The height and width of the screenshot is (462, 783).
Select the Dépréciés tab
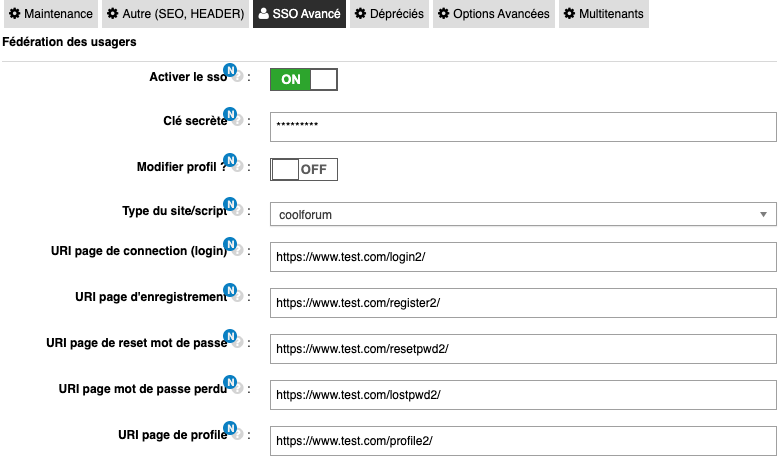(x=389, y=14)
